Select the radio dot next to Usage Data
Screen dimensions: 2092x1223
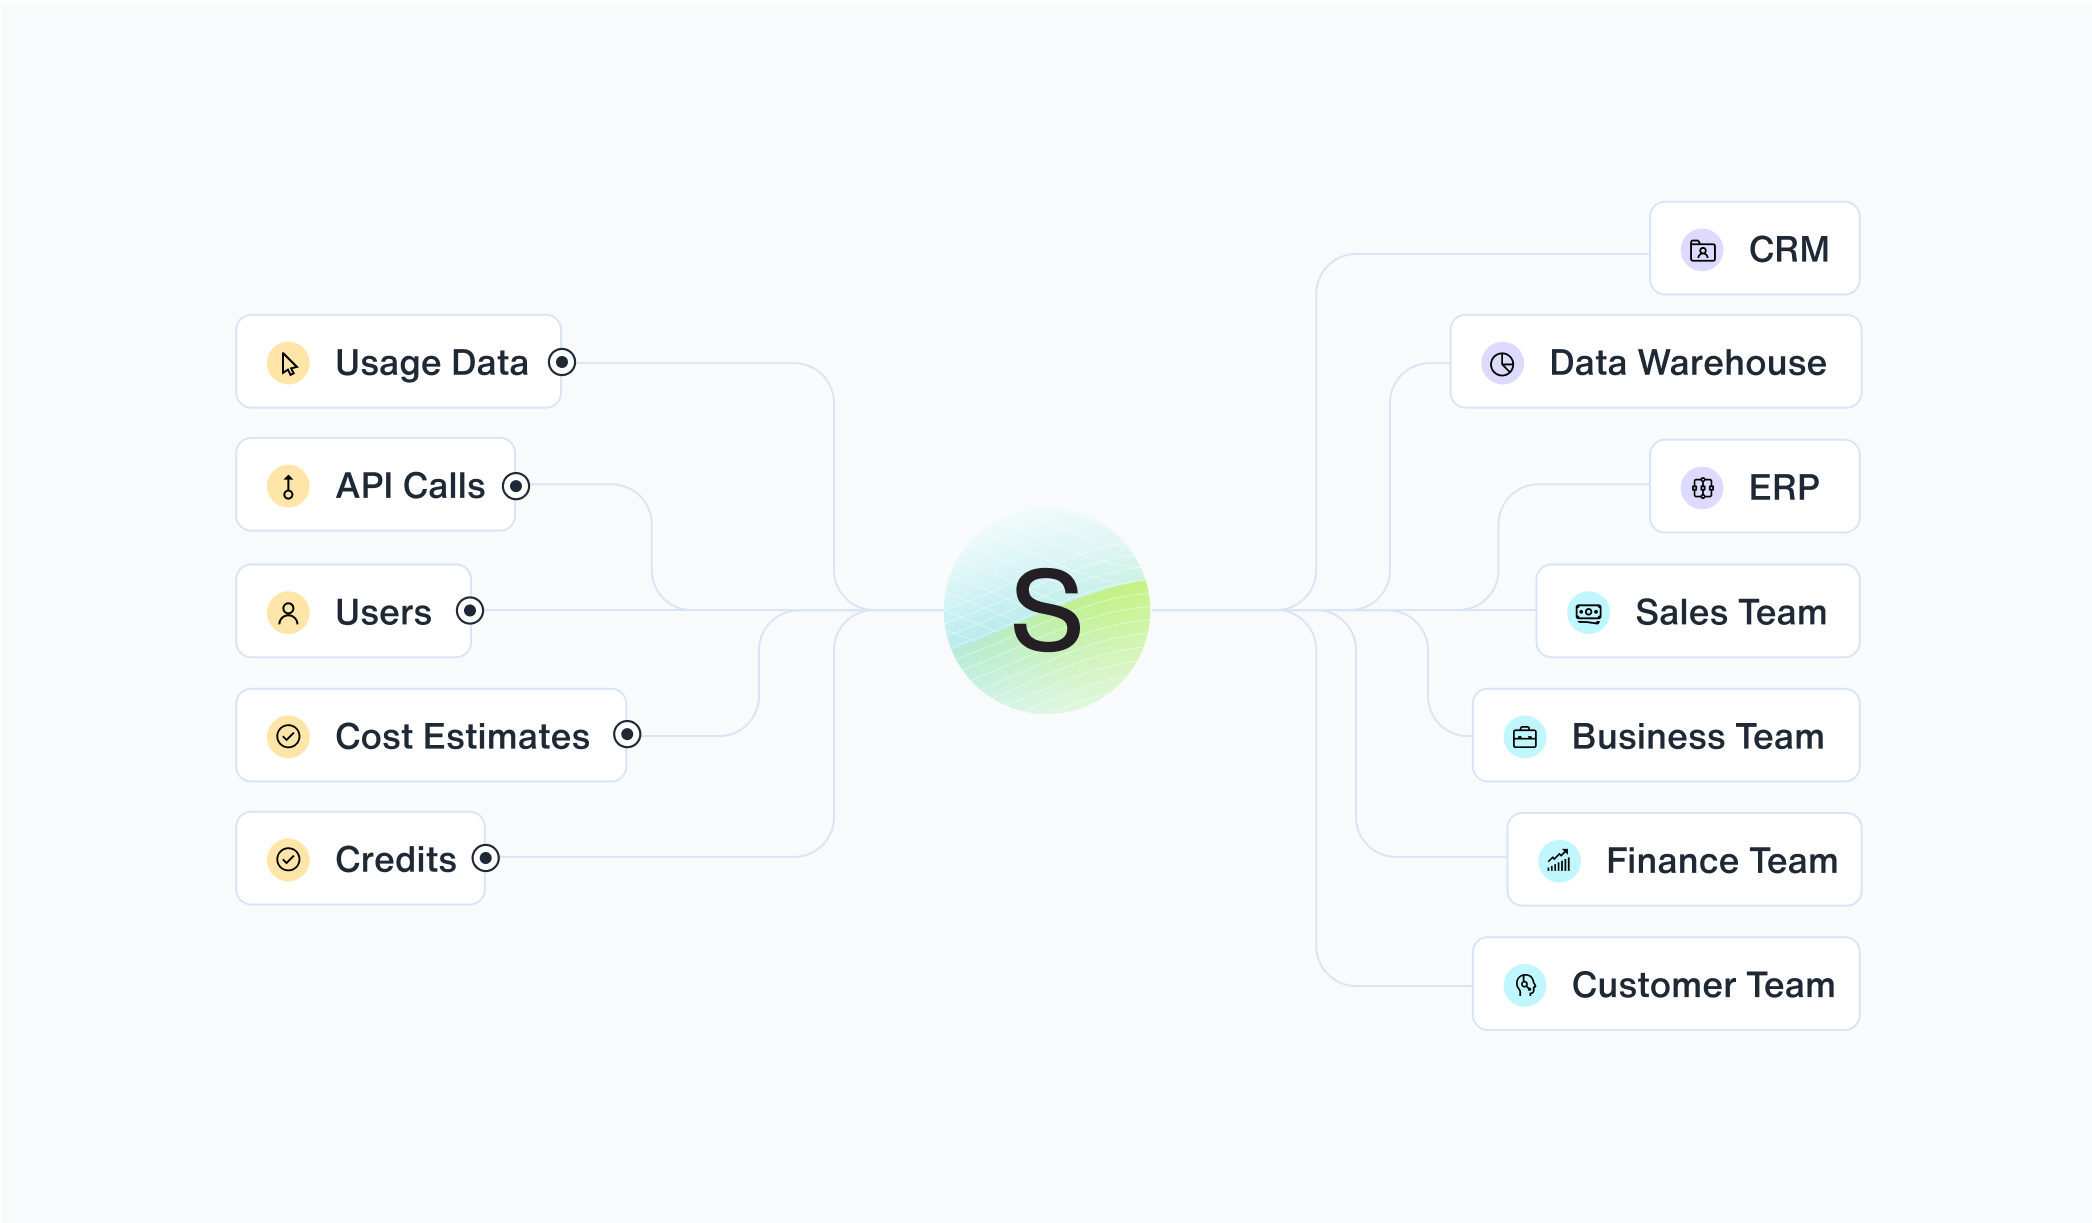click(562, 362)
